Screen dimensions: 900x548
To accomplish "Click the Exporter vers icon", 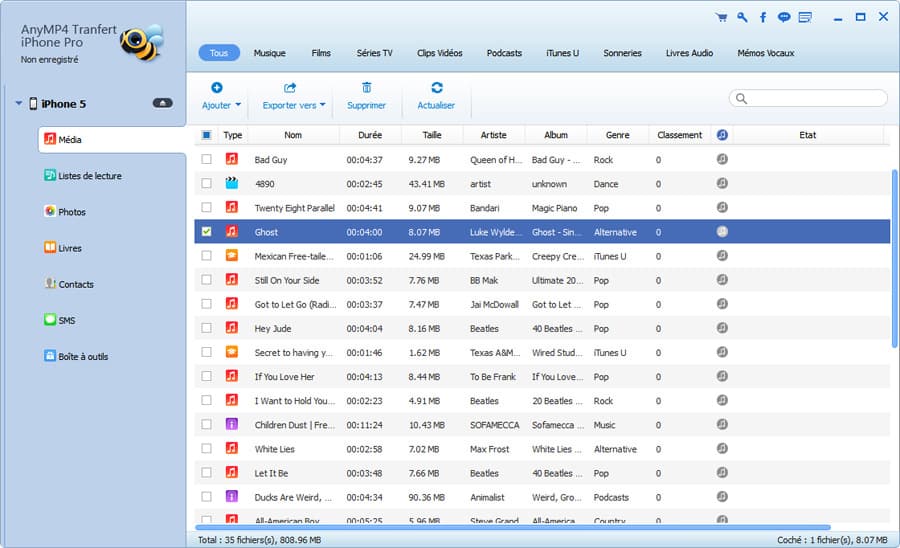I will click(290, 87).
